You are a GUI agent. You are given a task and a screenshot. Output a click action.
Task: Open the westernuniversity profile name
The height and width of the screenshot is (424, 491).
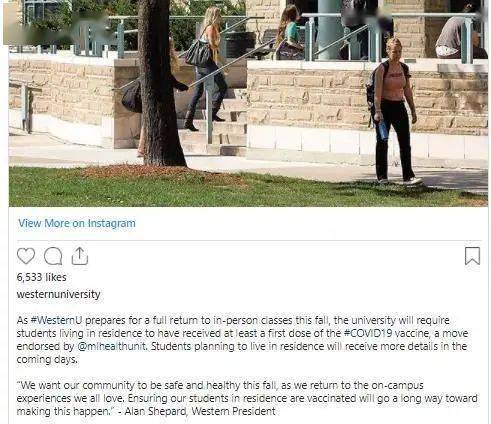point(58,294)
